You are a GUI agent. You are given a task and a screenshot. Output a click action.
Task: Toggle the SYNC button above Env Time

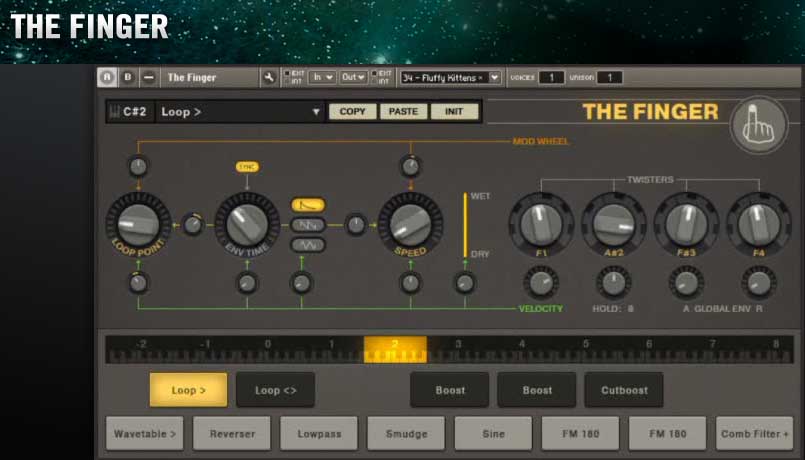[x=247, y=167]
